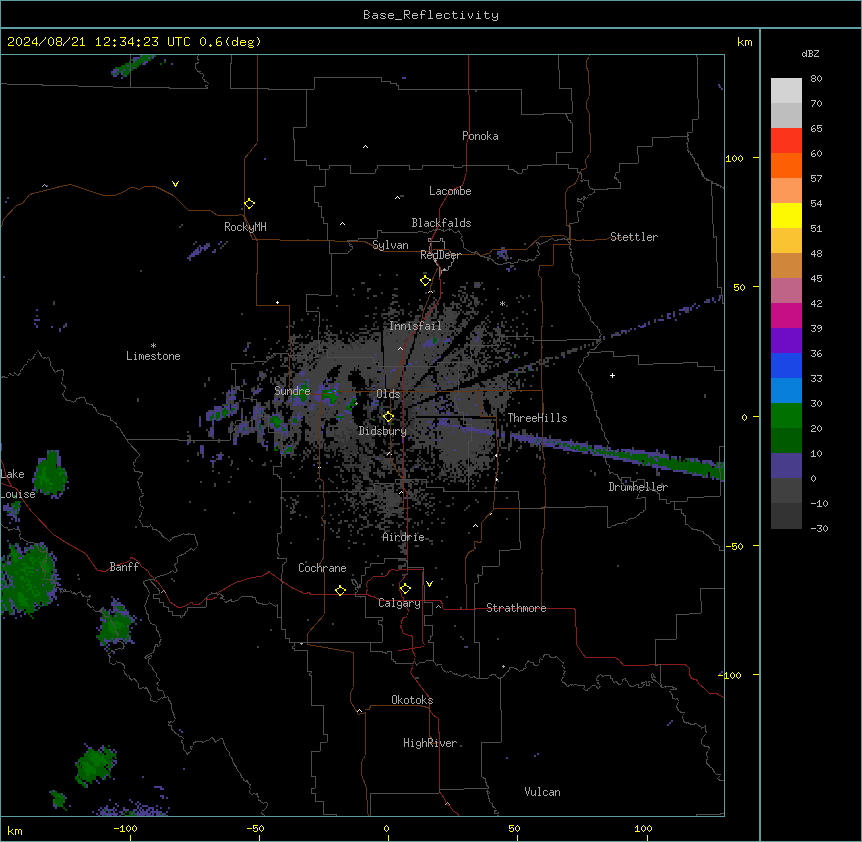Click the bright green 20–30 dBZ legend swatch
Viewport: 862px width, 842px height.
[786, 416]
